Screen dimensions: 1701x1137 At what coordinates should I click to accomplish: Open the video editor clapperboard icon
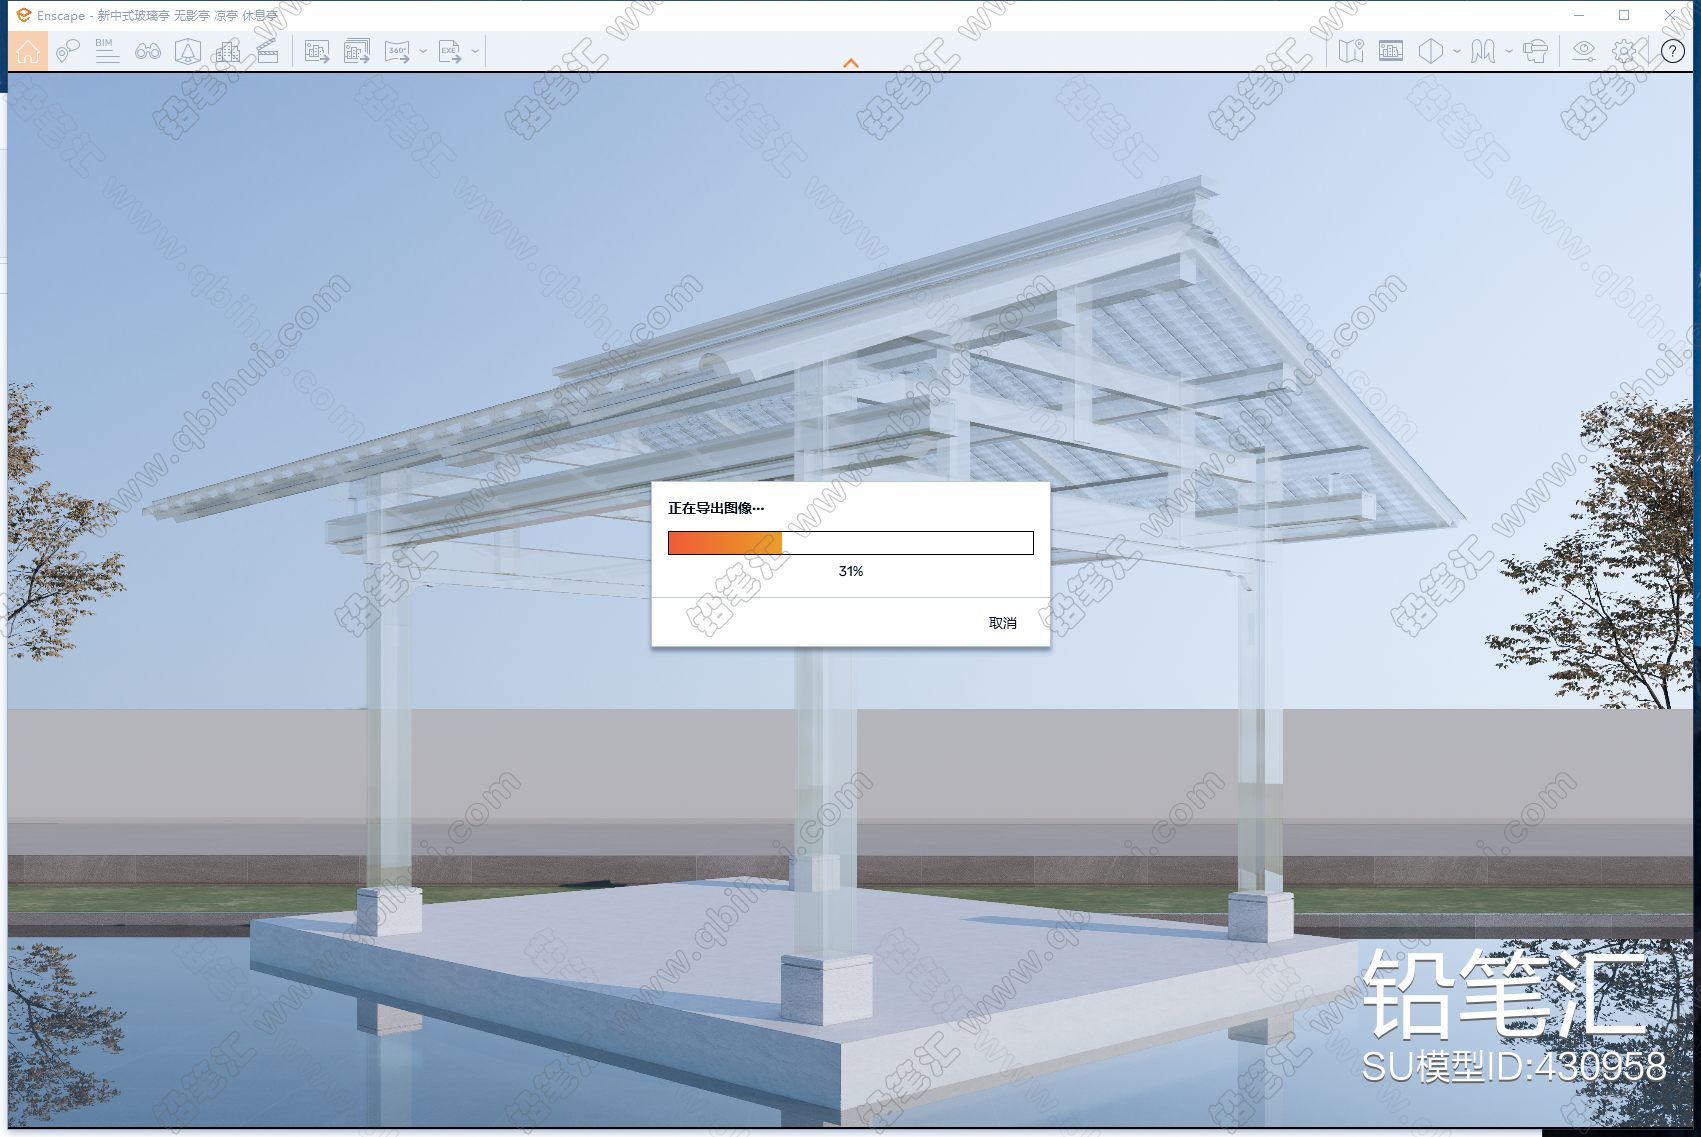(267, 51)
